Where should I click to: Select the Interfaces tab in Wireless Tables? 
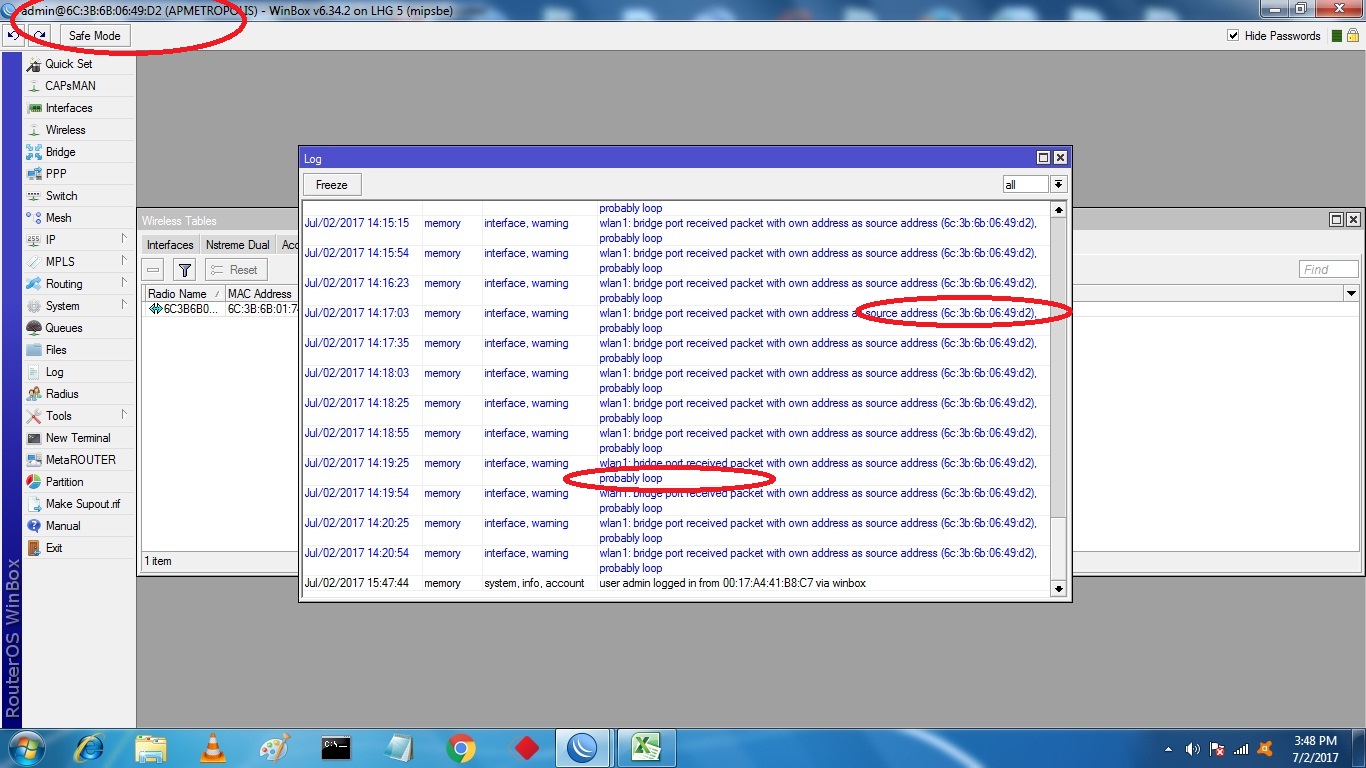pos(169,244)
